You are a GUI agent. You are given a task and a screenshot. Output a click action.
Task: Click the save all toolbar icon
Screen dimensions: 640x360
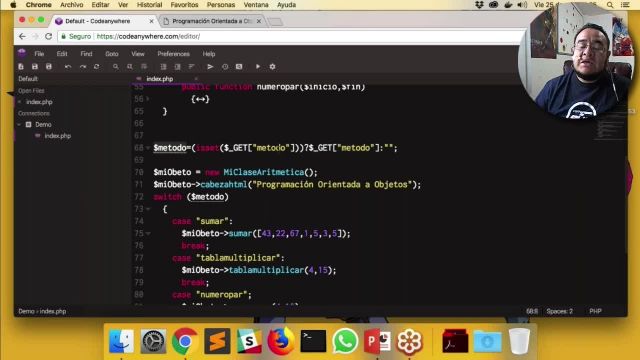click(49, 67)
